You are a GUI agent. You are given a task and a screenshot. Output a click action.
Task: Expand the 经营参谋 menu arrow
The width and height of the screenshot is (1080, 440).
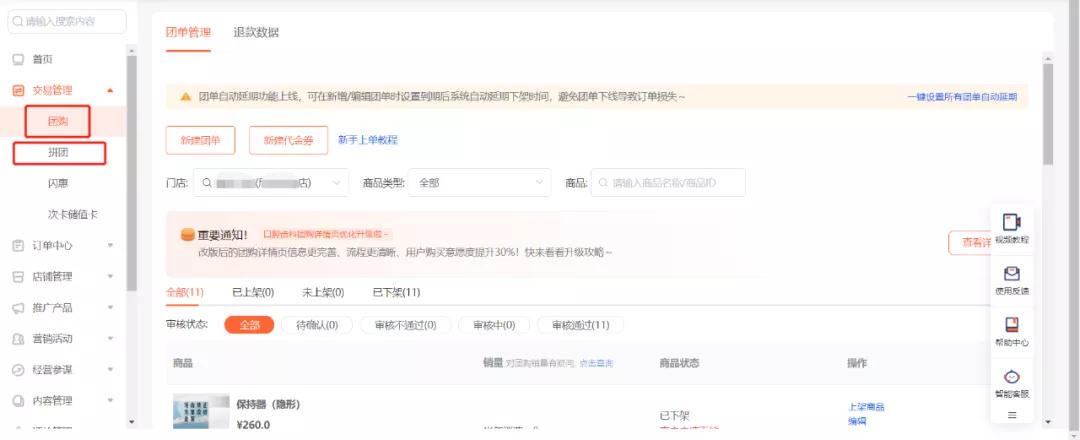pyautogui.click(x=110, y=370)
